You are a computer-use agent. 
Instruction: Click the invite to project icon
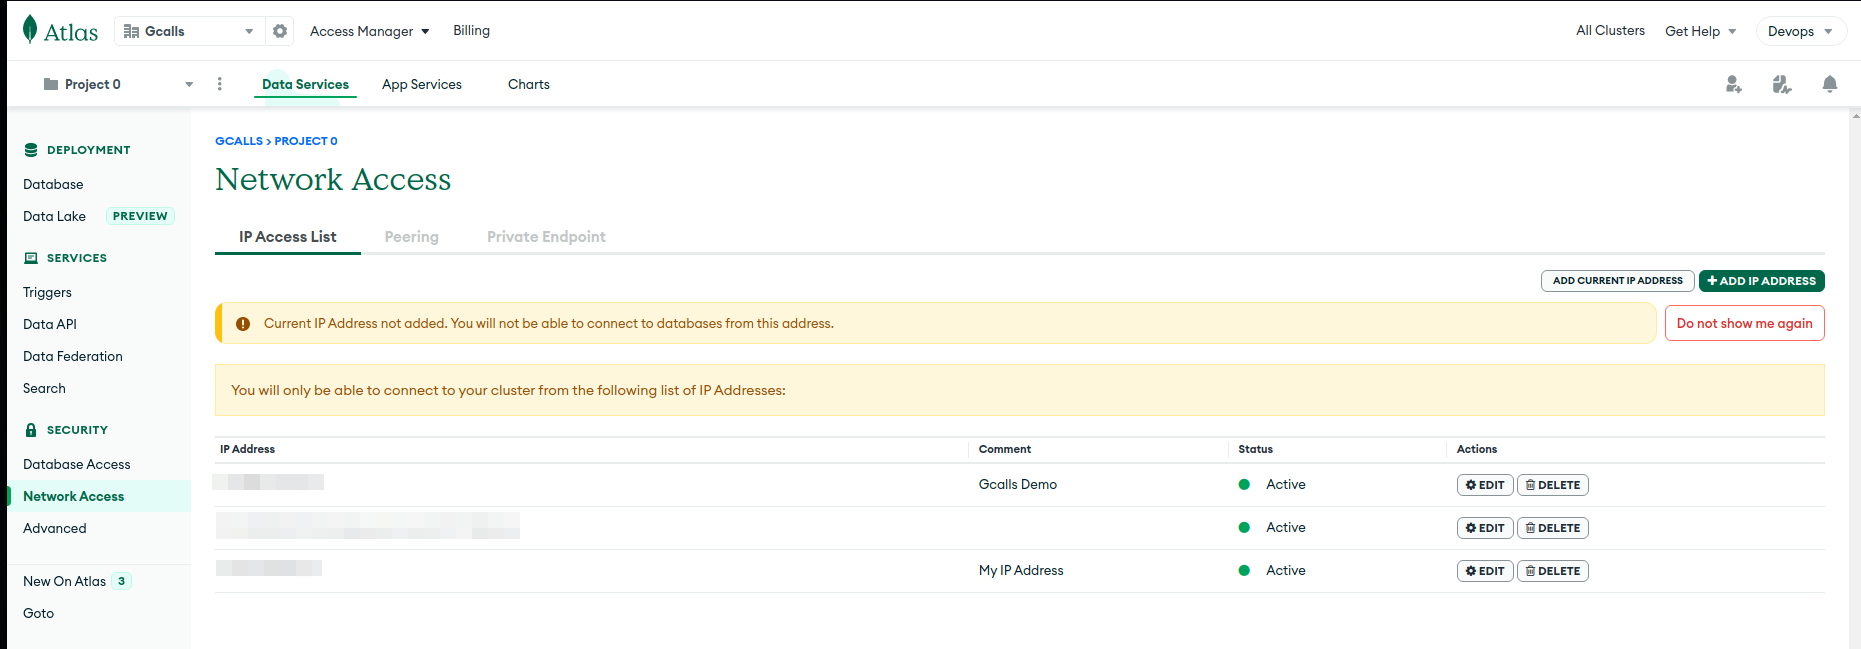[1734, 84]
